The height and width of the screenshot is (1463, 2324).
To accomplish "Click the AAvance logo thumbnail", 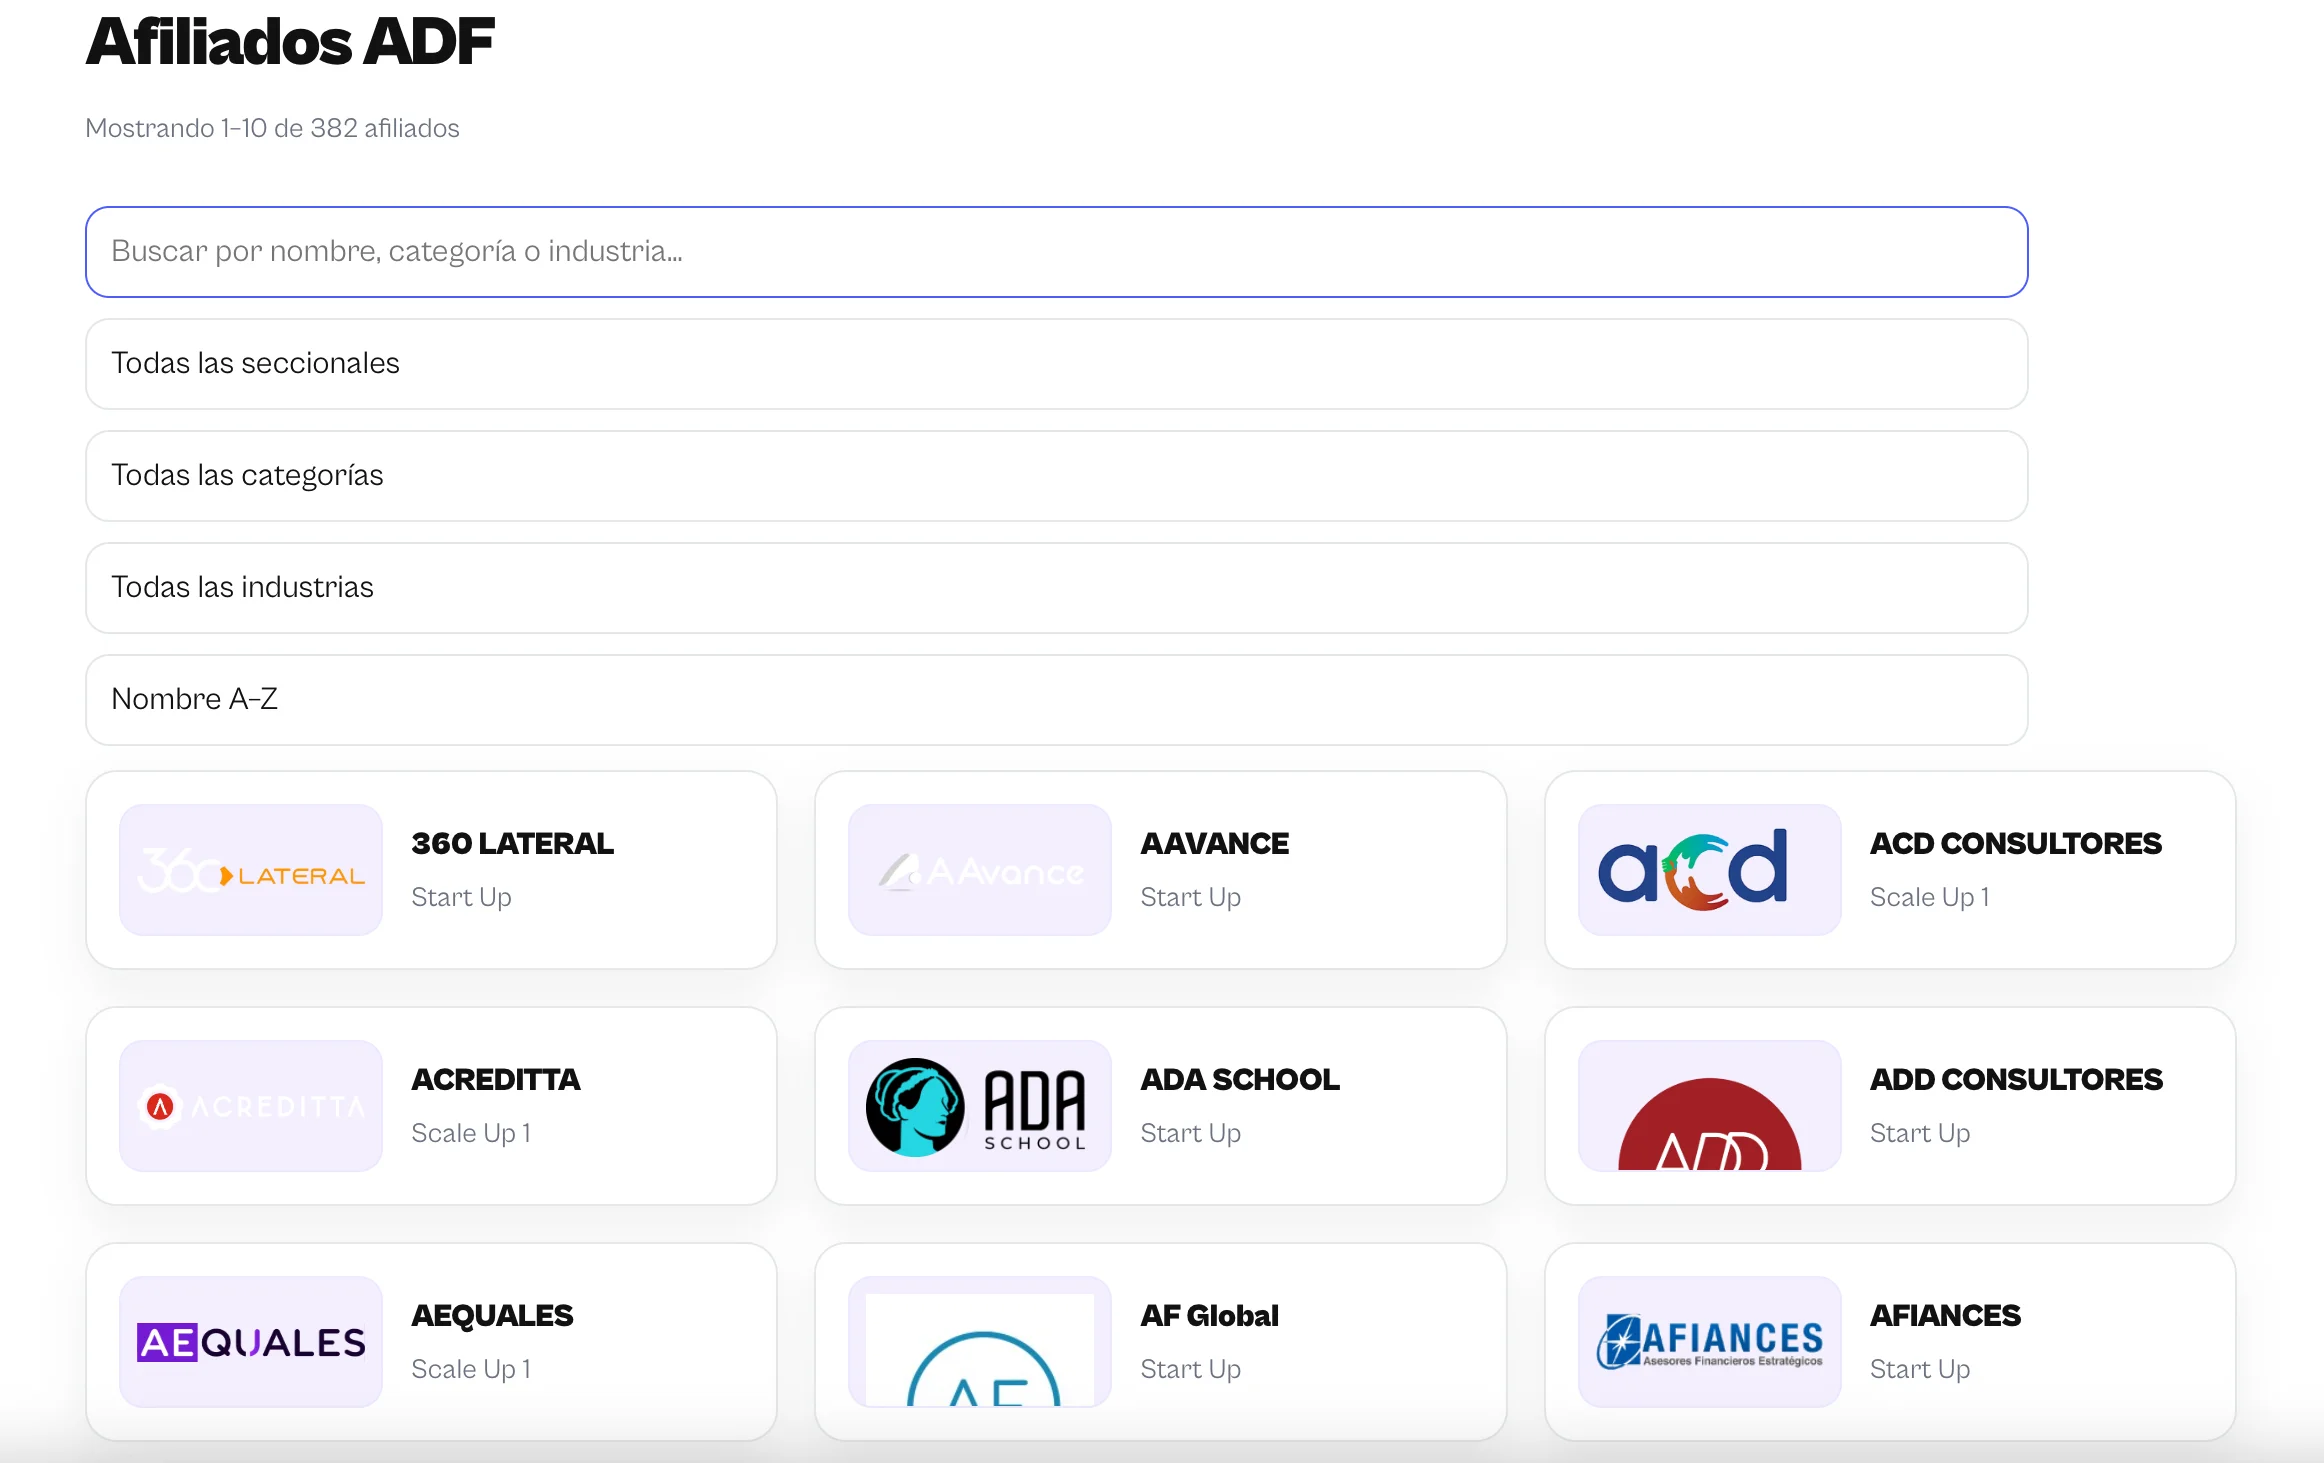I will point(980,870).
